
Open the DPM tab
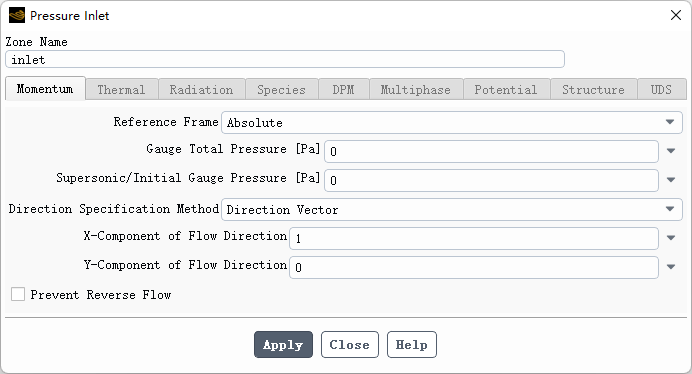click(x=343, y=90)
